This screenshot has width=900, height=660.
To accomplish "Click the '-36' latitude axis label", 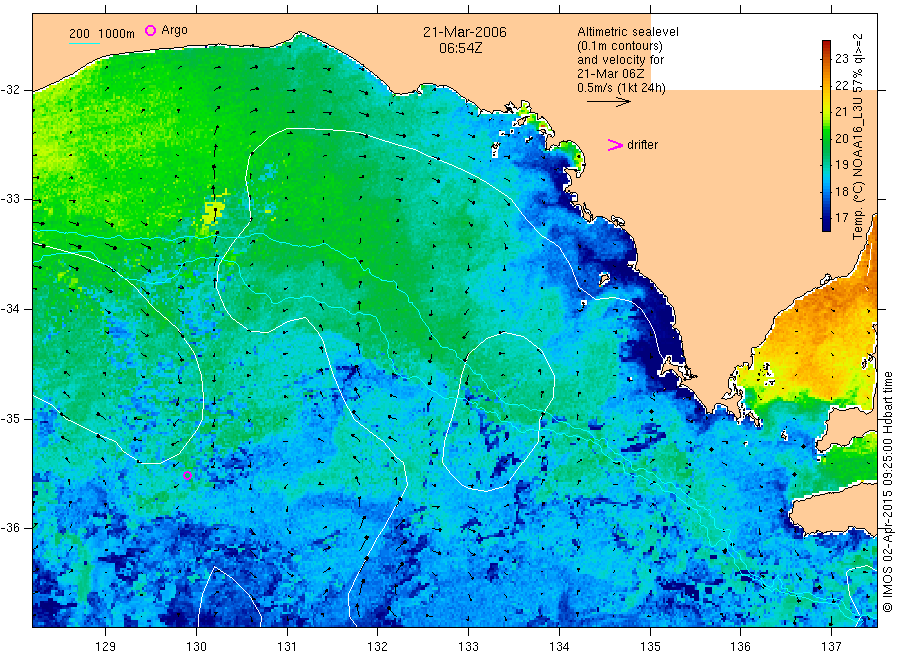I will pyautogui.click(x=11, y=527).
